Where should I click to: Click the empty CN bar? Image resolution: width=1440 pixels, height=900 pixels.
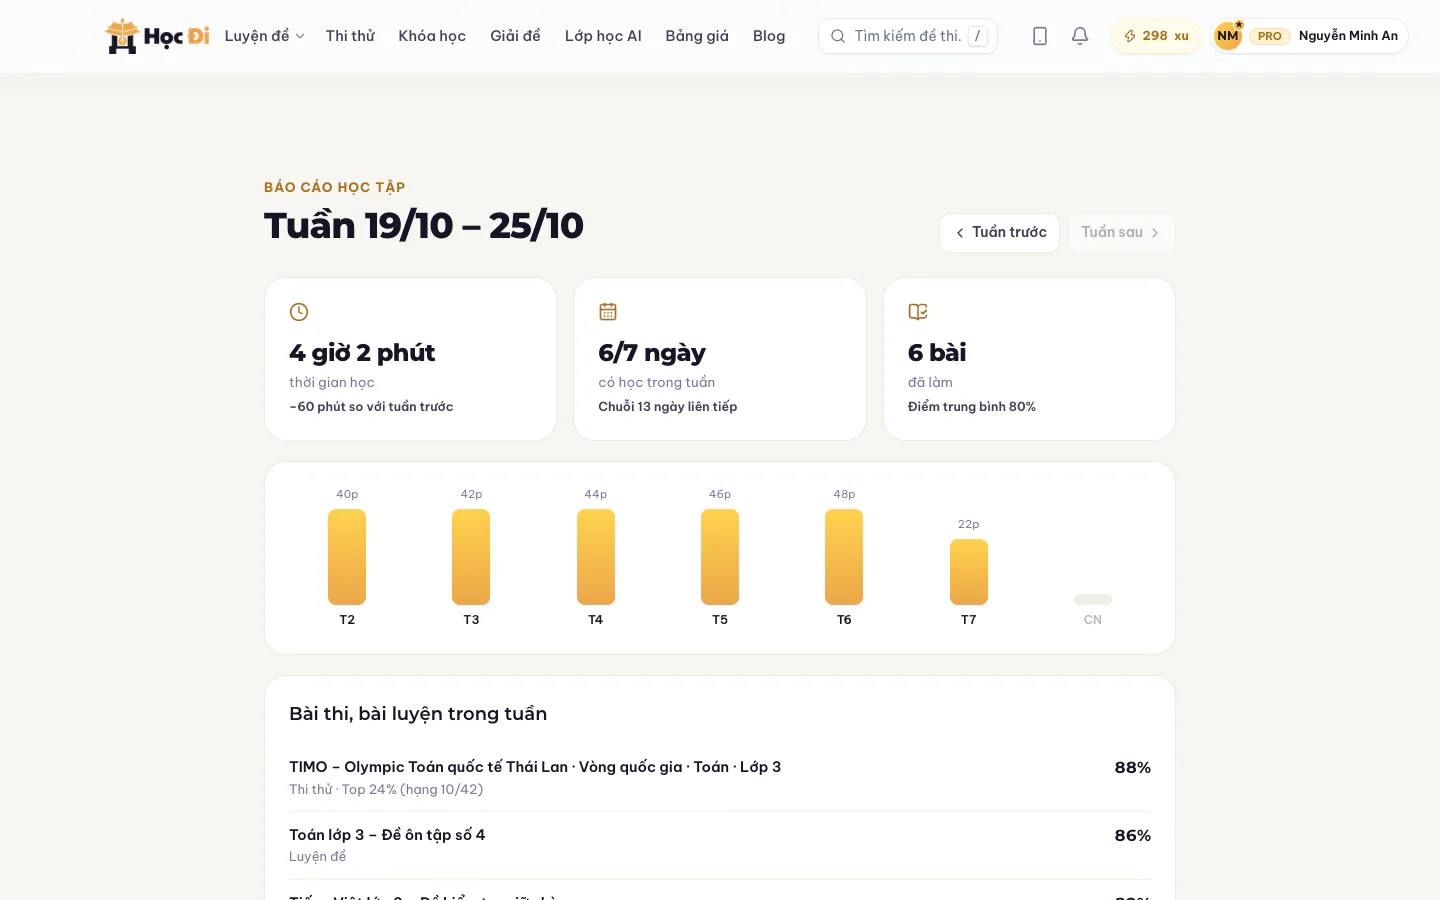[x=1093, y=600]
